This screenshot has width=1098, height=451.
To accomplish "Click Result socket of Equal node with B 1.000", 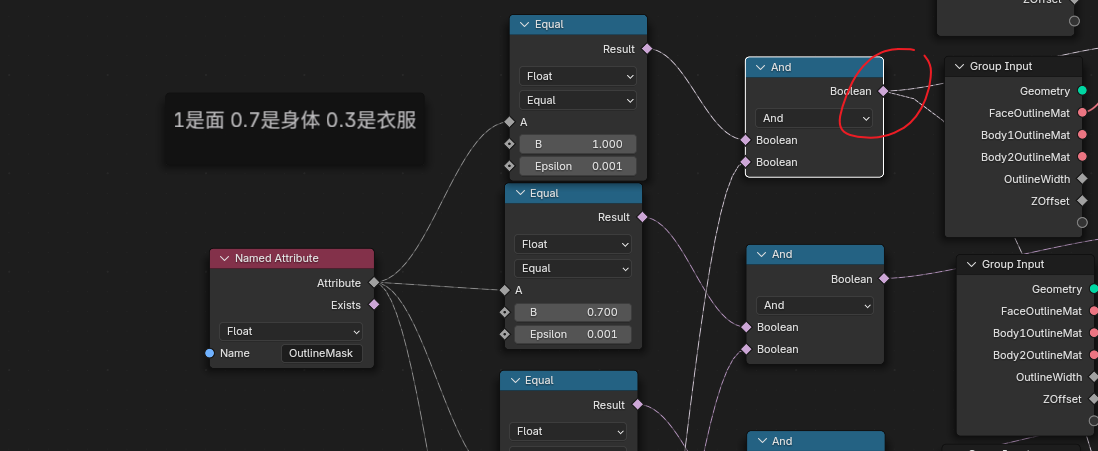I will coord(647,49).
